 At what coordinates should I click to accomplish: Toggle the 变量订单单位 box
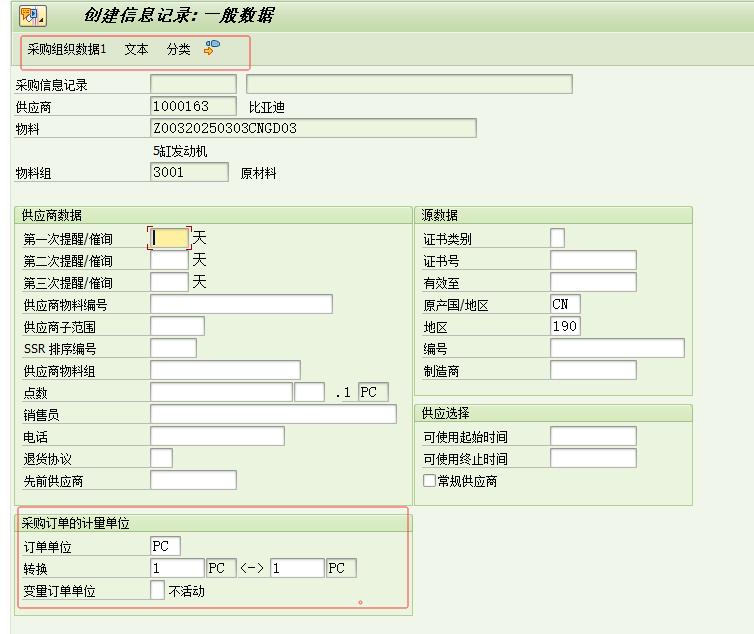coord(157,590)
